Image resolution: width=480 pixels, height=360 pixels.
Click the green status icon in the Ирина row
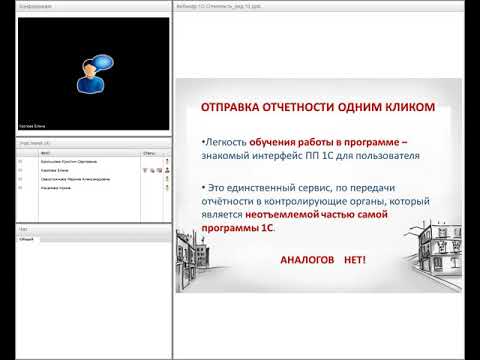[167, 188]
